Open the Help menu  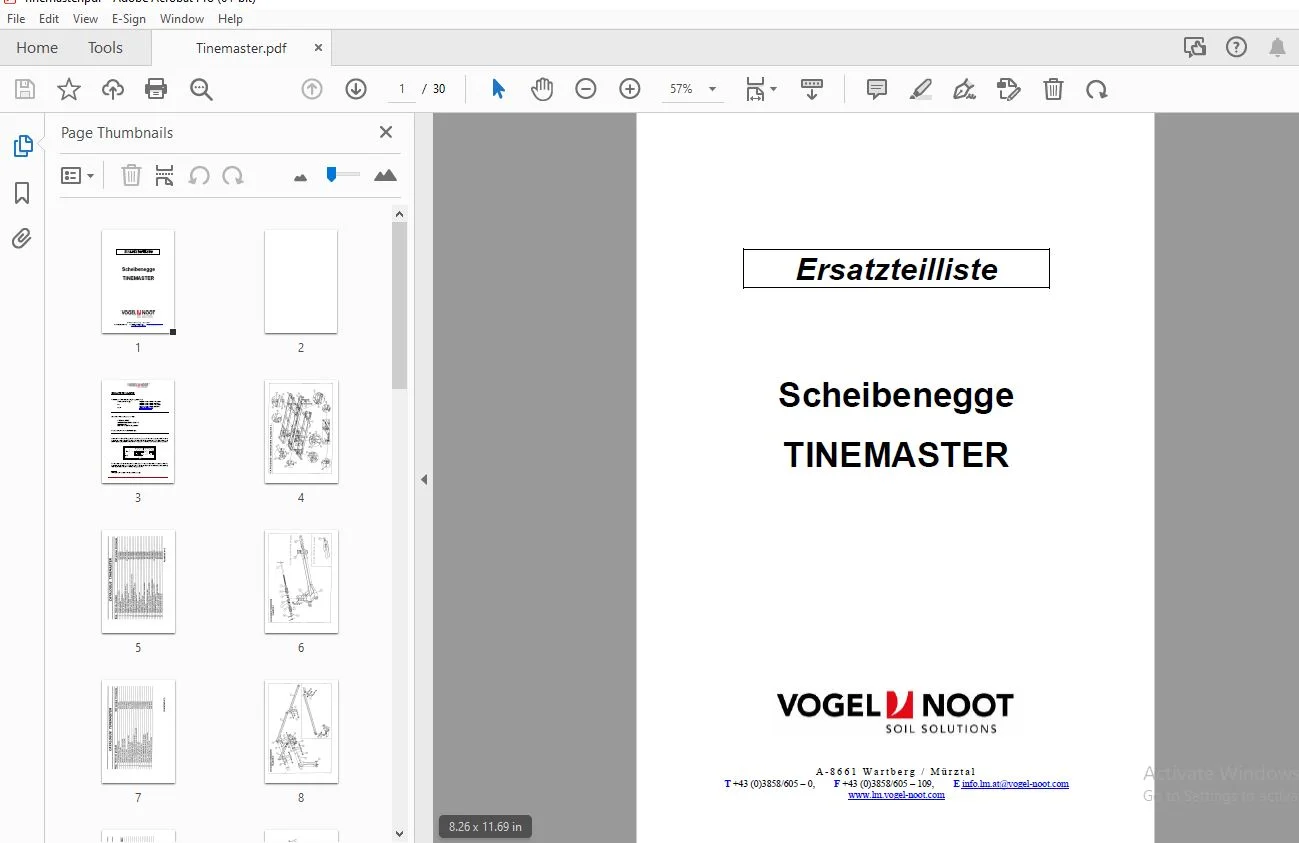(230, 19)
